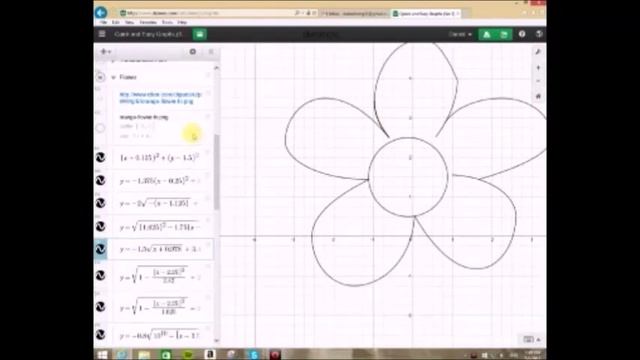Click the y=-2√-(x-1.125) expression field
The width and height of the screenshot is (640, 360).
pos(160,203)
